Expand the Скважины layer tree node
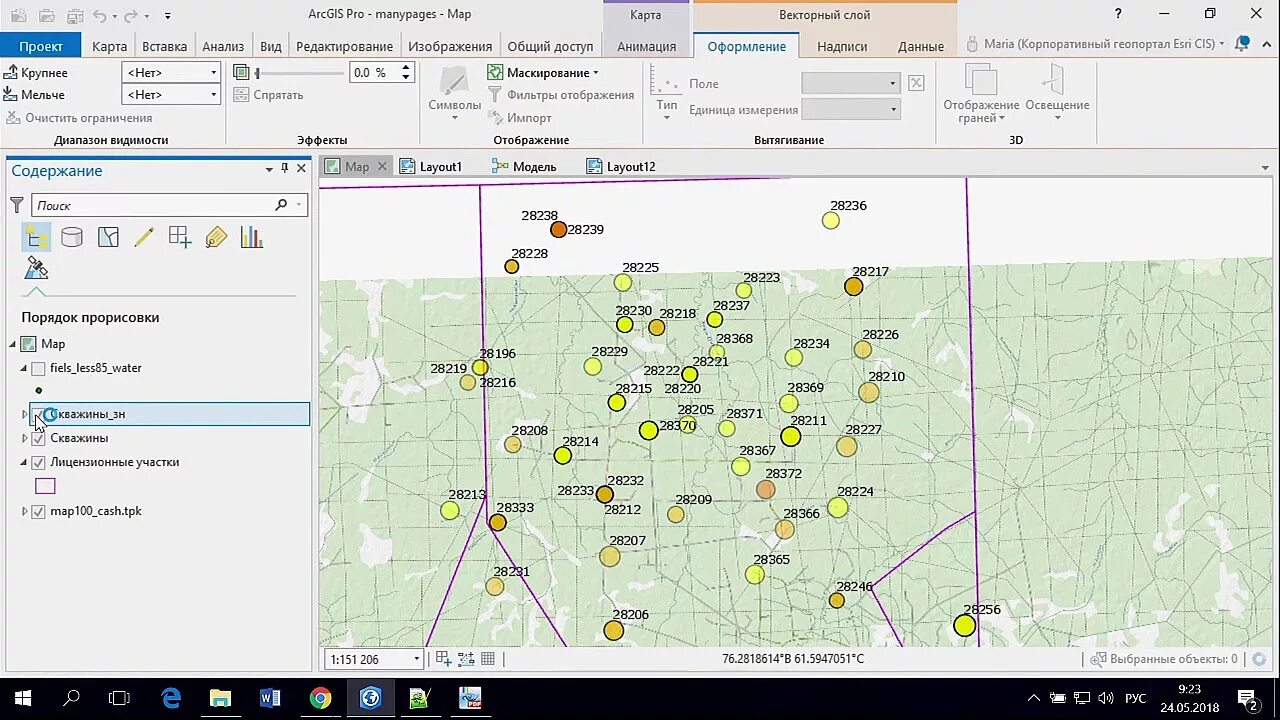 click(24, 438)
